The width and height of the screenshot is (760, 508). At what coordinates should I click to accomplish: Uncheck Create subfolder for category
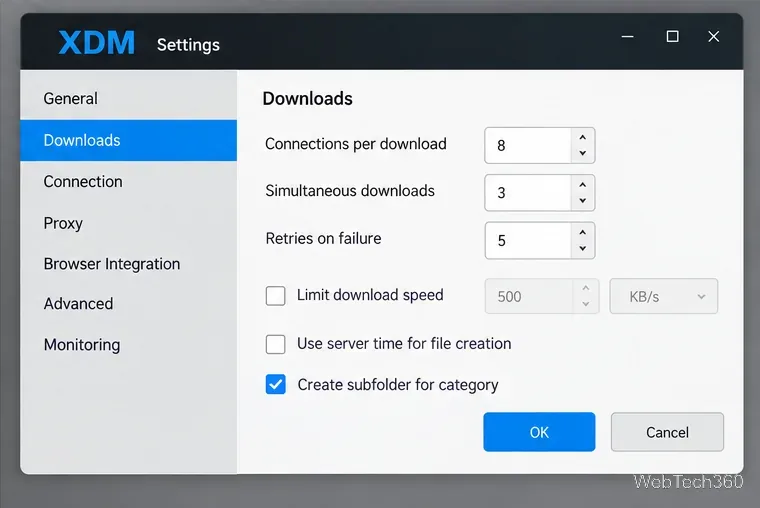(275, 385)
